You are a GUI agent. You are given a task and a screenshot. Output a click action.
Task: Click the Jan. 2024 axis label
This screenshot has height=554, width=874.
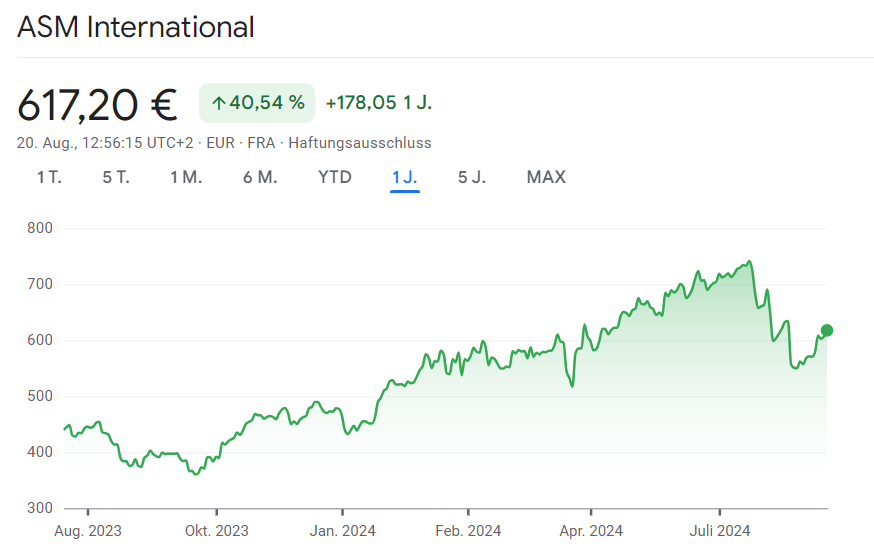click(x=342, y=531)
